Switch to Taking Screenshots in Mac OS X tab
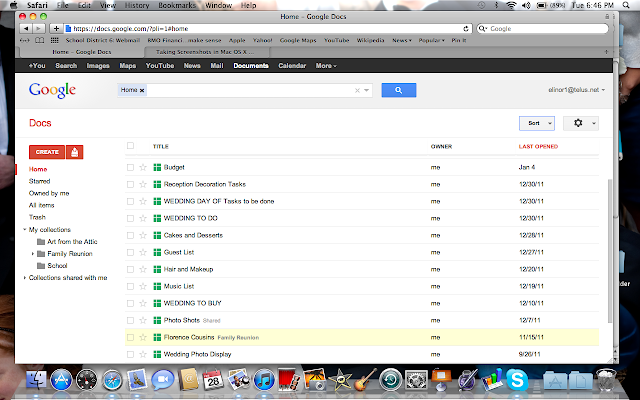 click(206, 52)
